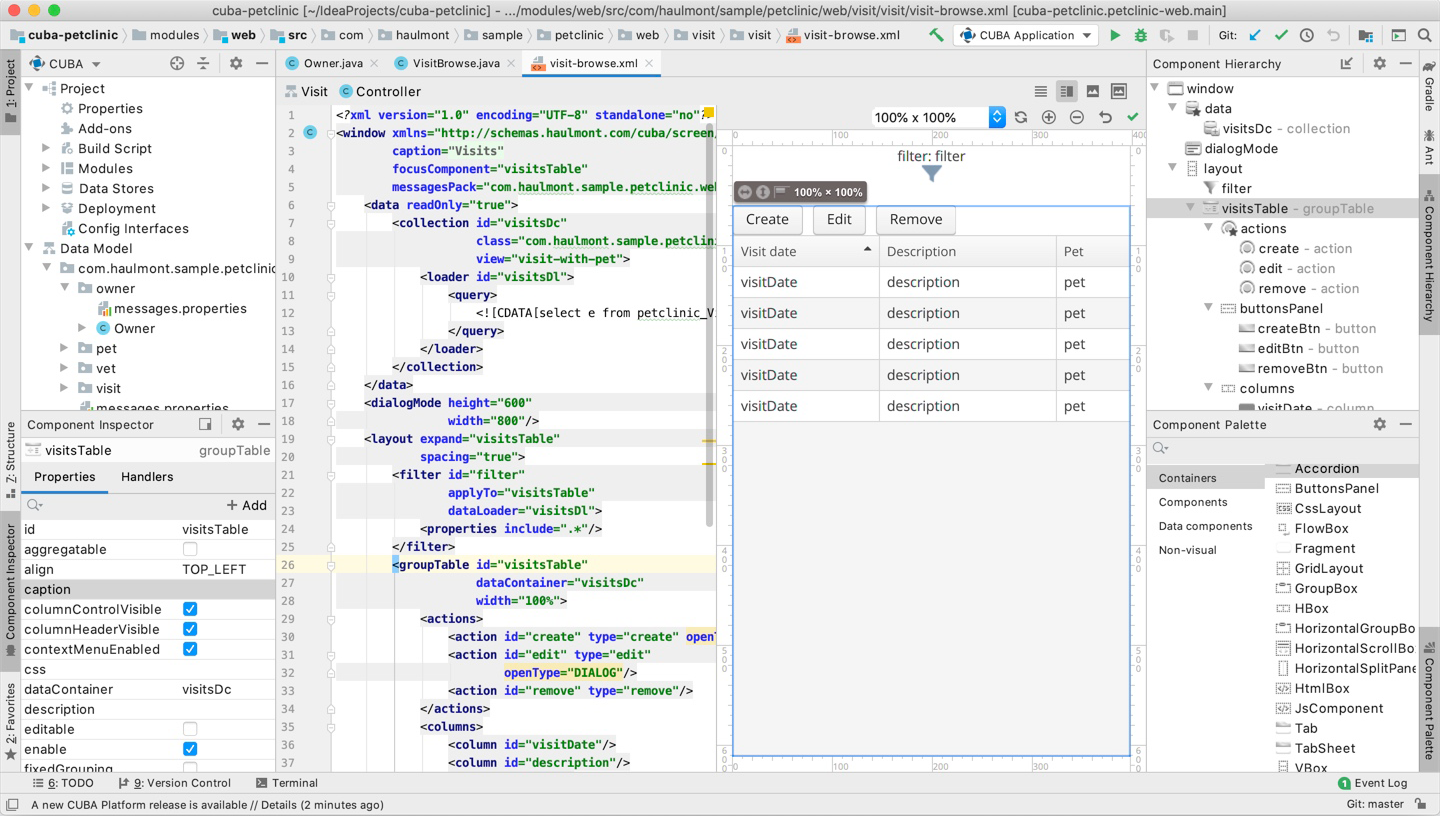Select split text and design view icon

tap(1067, 91)
